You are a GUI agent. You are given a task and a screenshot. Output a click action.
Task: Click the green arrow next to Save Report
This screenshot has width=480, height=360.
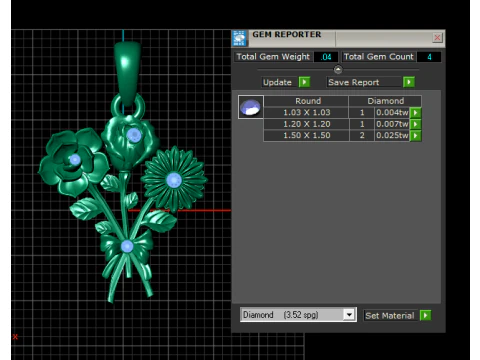(409, 82)
